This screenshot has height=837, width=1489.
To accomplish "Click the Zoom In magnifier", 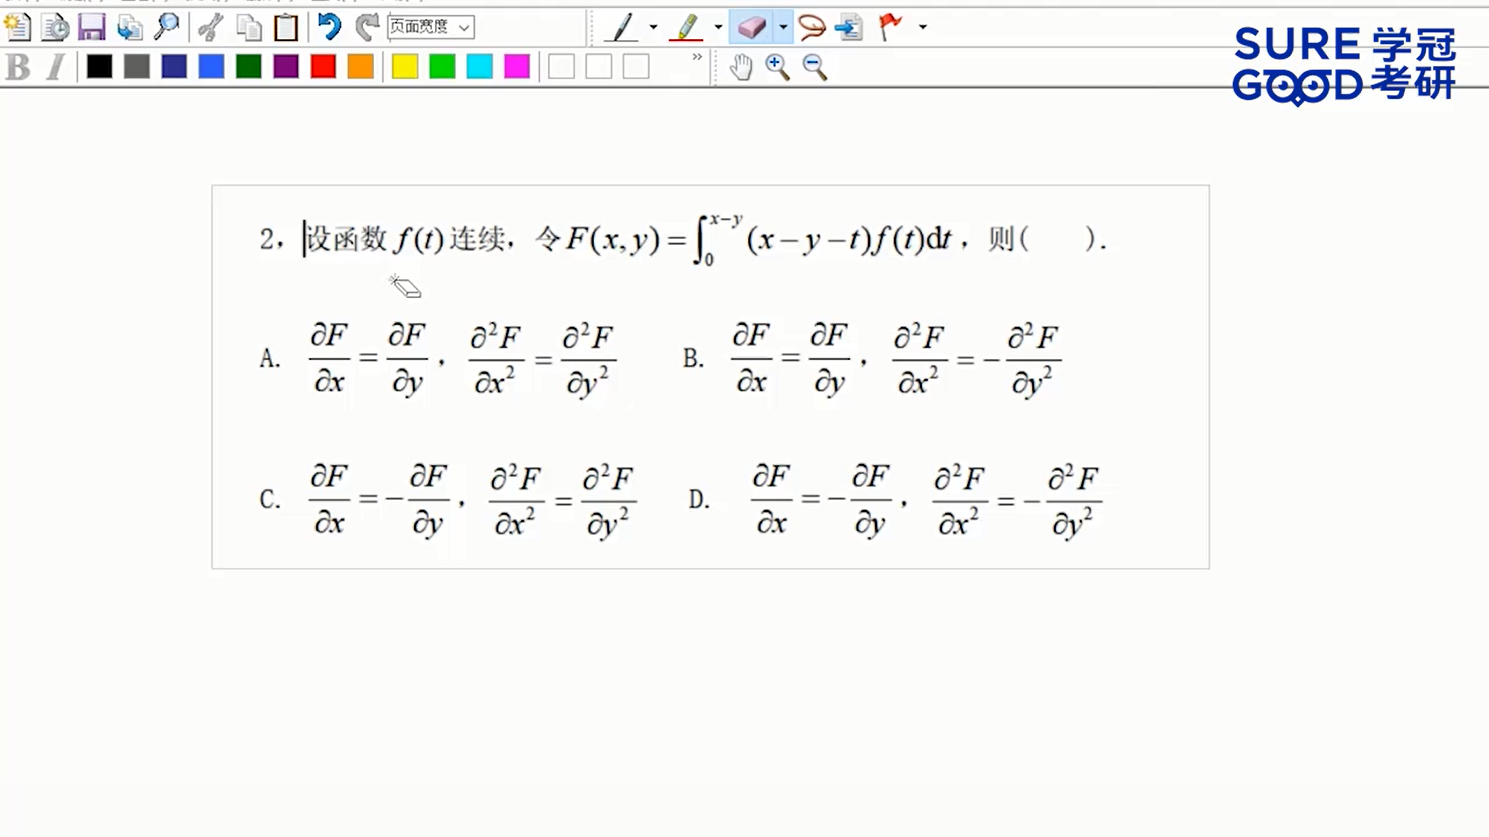I will pyautogui.click(x=777, y=67).
